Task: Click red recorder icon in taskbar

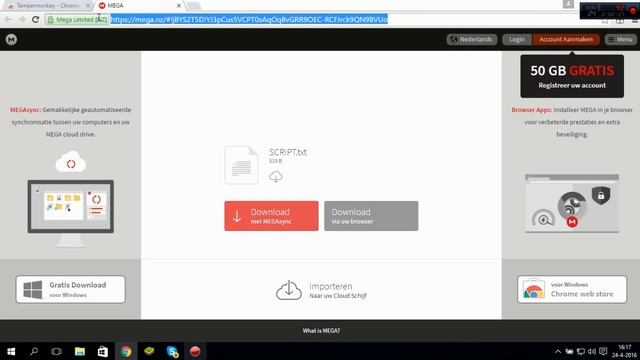Action: tap(195, 351)
